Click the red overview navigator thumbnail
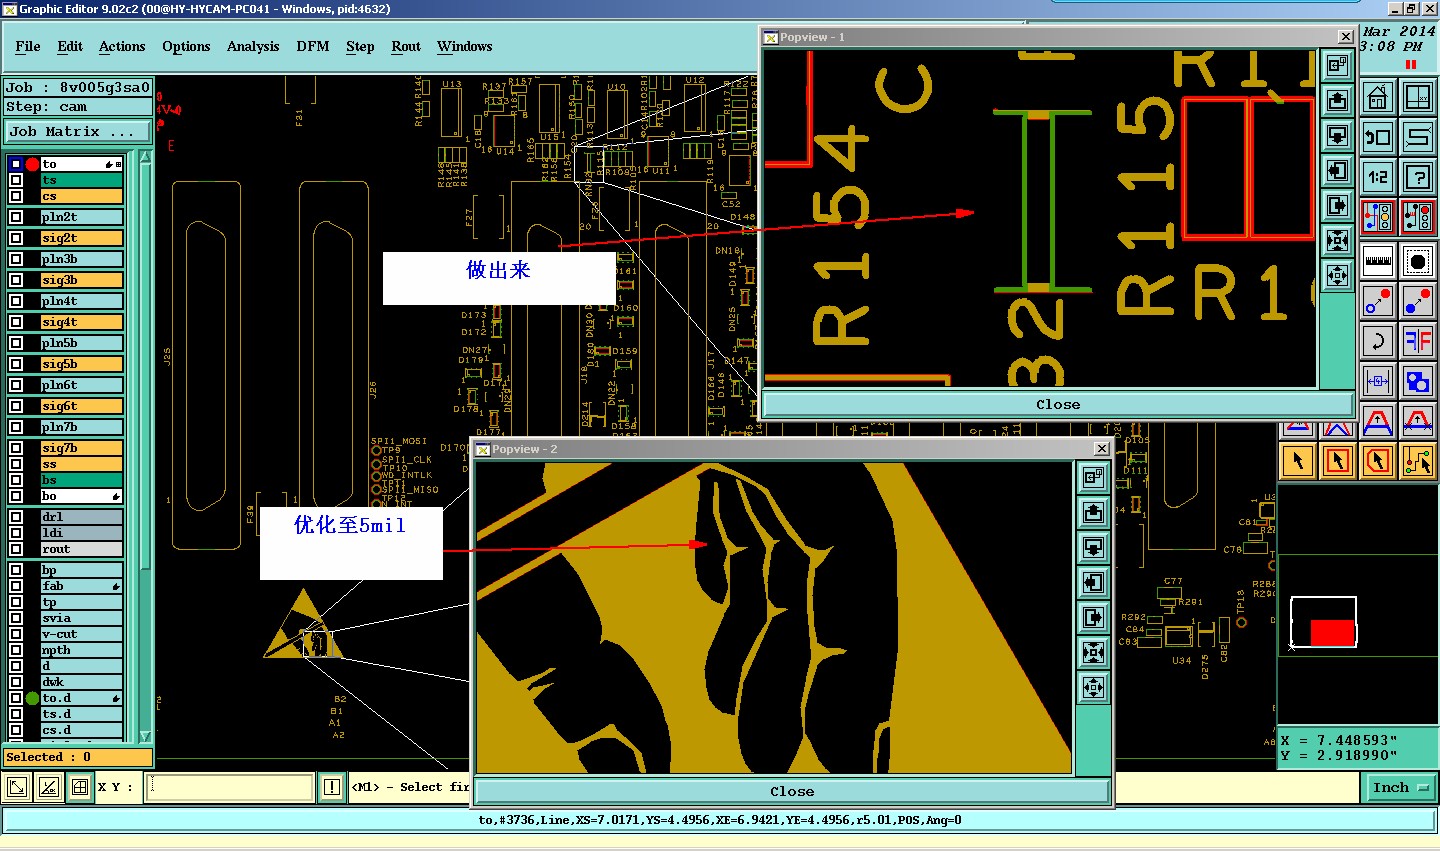This screenshot has width=1440, height=851. [x=1332, y=632]
